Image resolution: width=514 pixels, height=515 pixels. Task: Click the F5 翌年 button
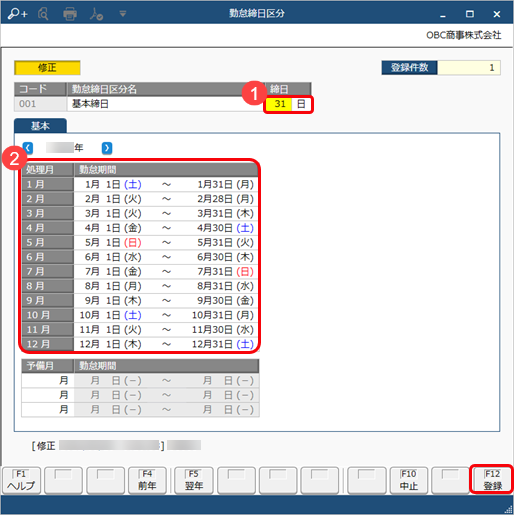[x=194, y=480]
